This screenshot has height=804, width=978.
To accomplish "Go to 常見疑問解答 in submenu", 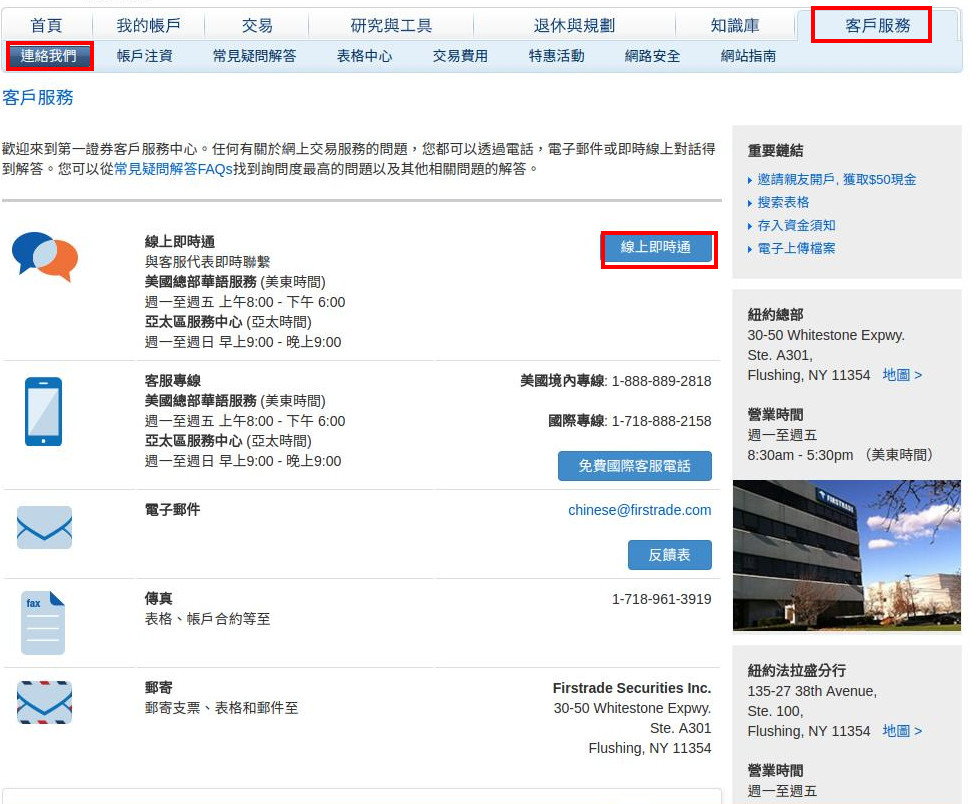I will coord(254,56).
